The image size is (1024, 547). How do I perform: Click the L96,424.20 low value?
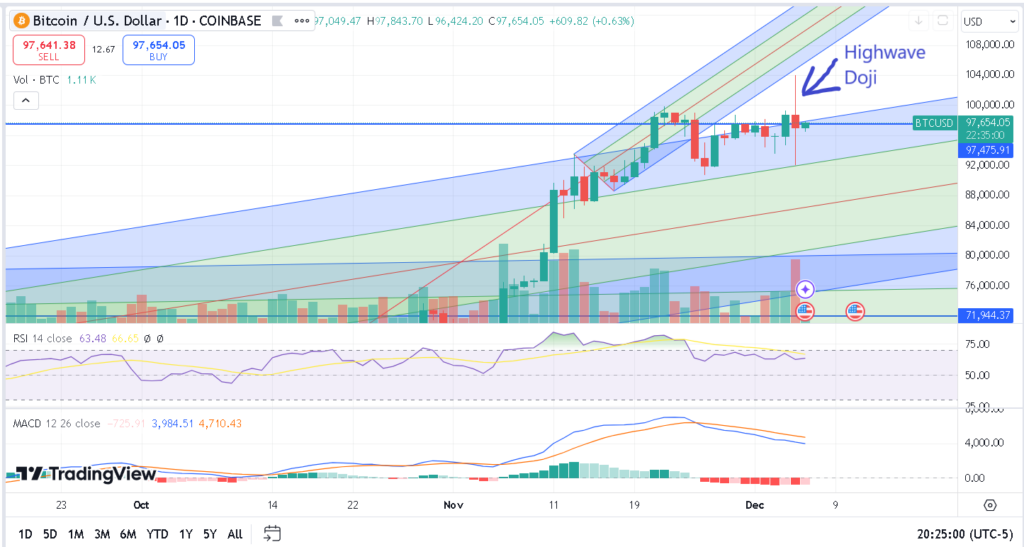(x=455, y=21)
